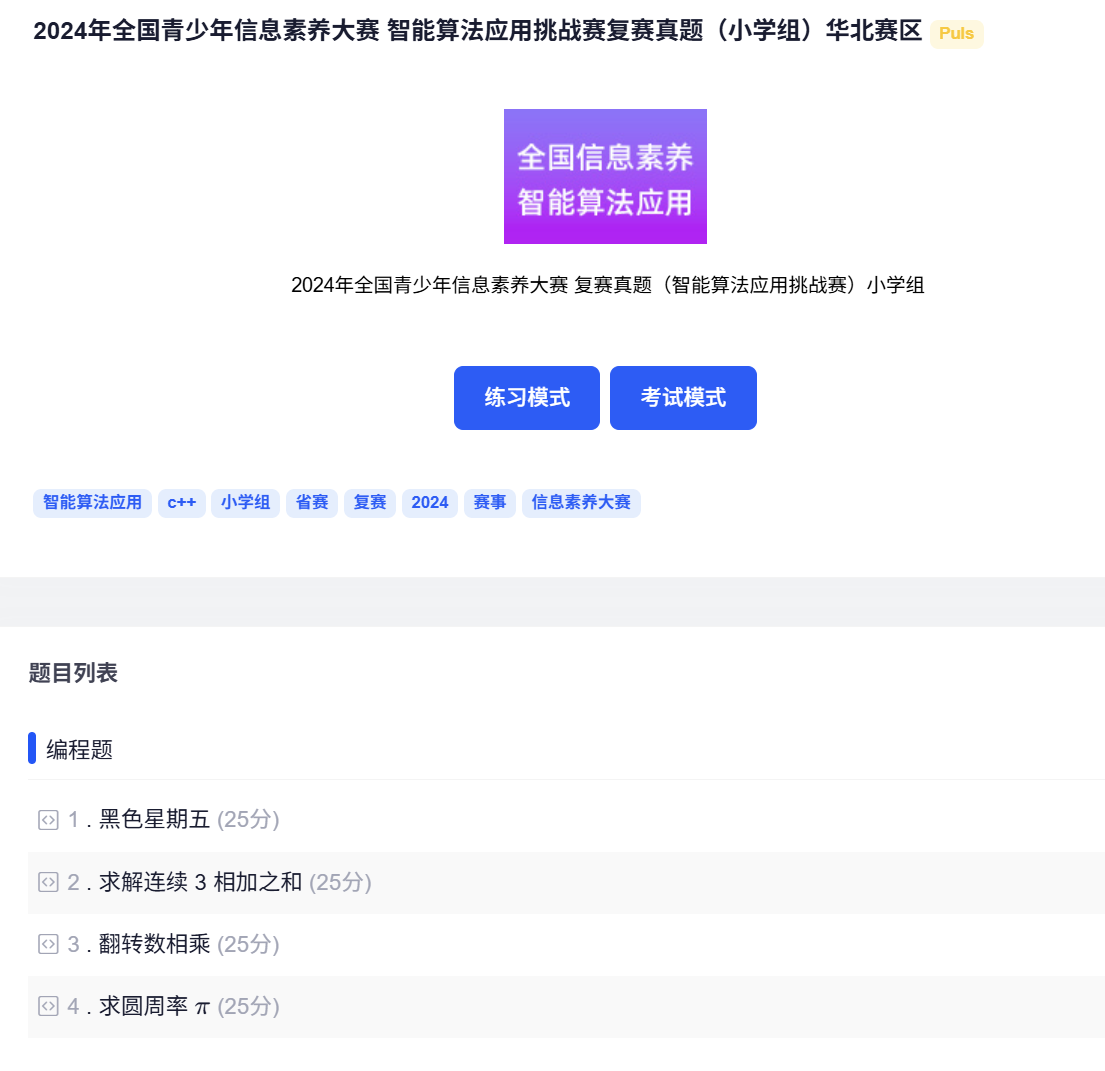
Task: Start the 考试模式 exam mode
Action: point(683,397)
